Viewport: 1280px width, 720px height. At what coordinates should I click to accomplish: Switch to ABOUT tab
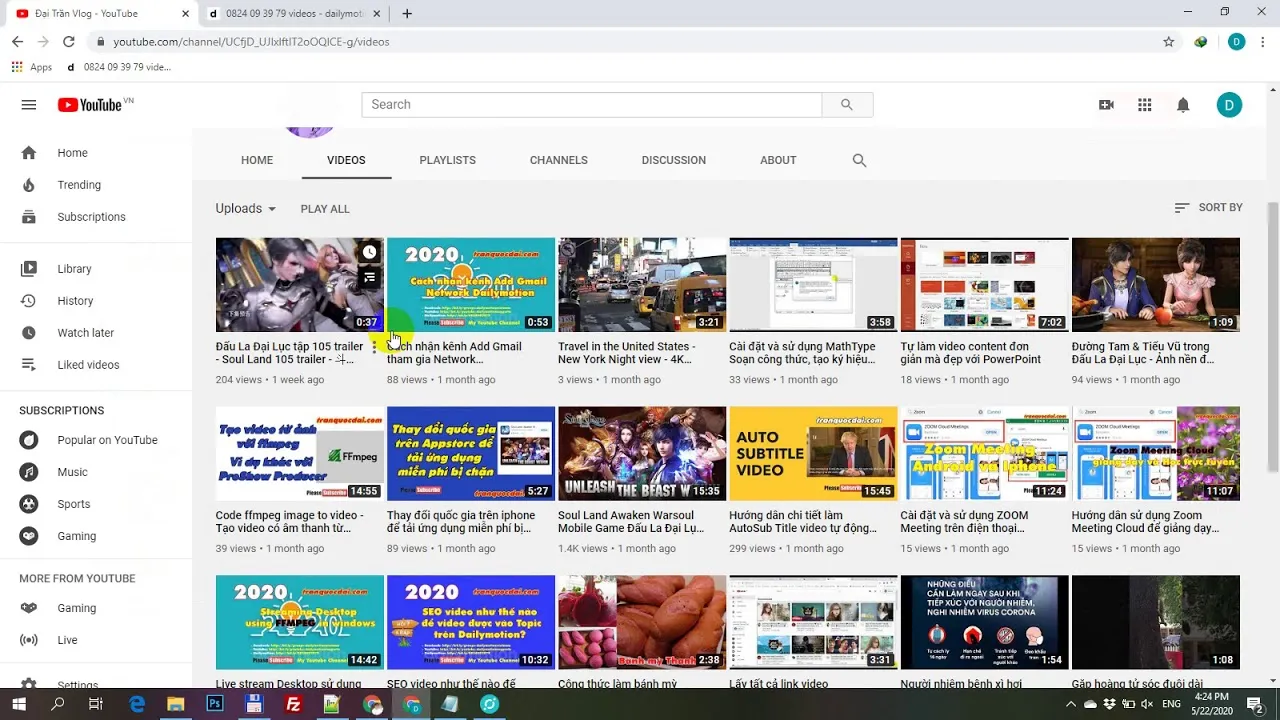(778, 160)
